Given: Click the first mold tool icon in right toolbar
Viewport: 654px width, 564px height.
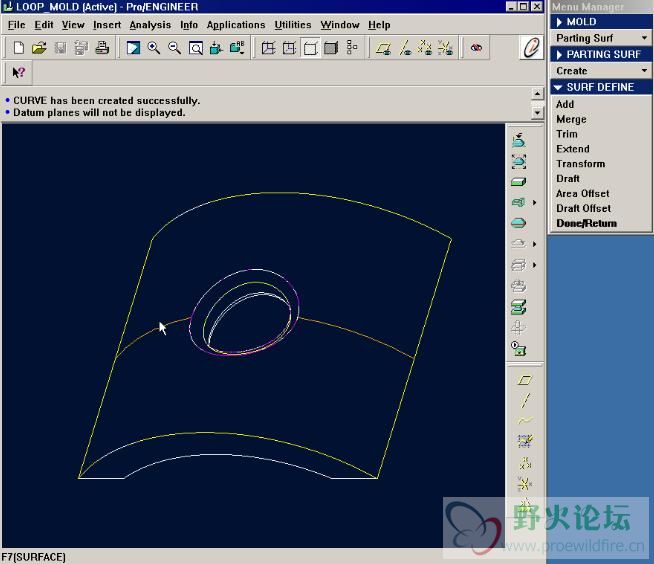Looking at the screenshot, I should pyautogui.click(x=519, y=141).
